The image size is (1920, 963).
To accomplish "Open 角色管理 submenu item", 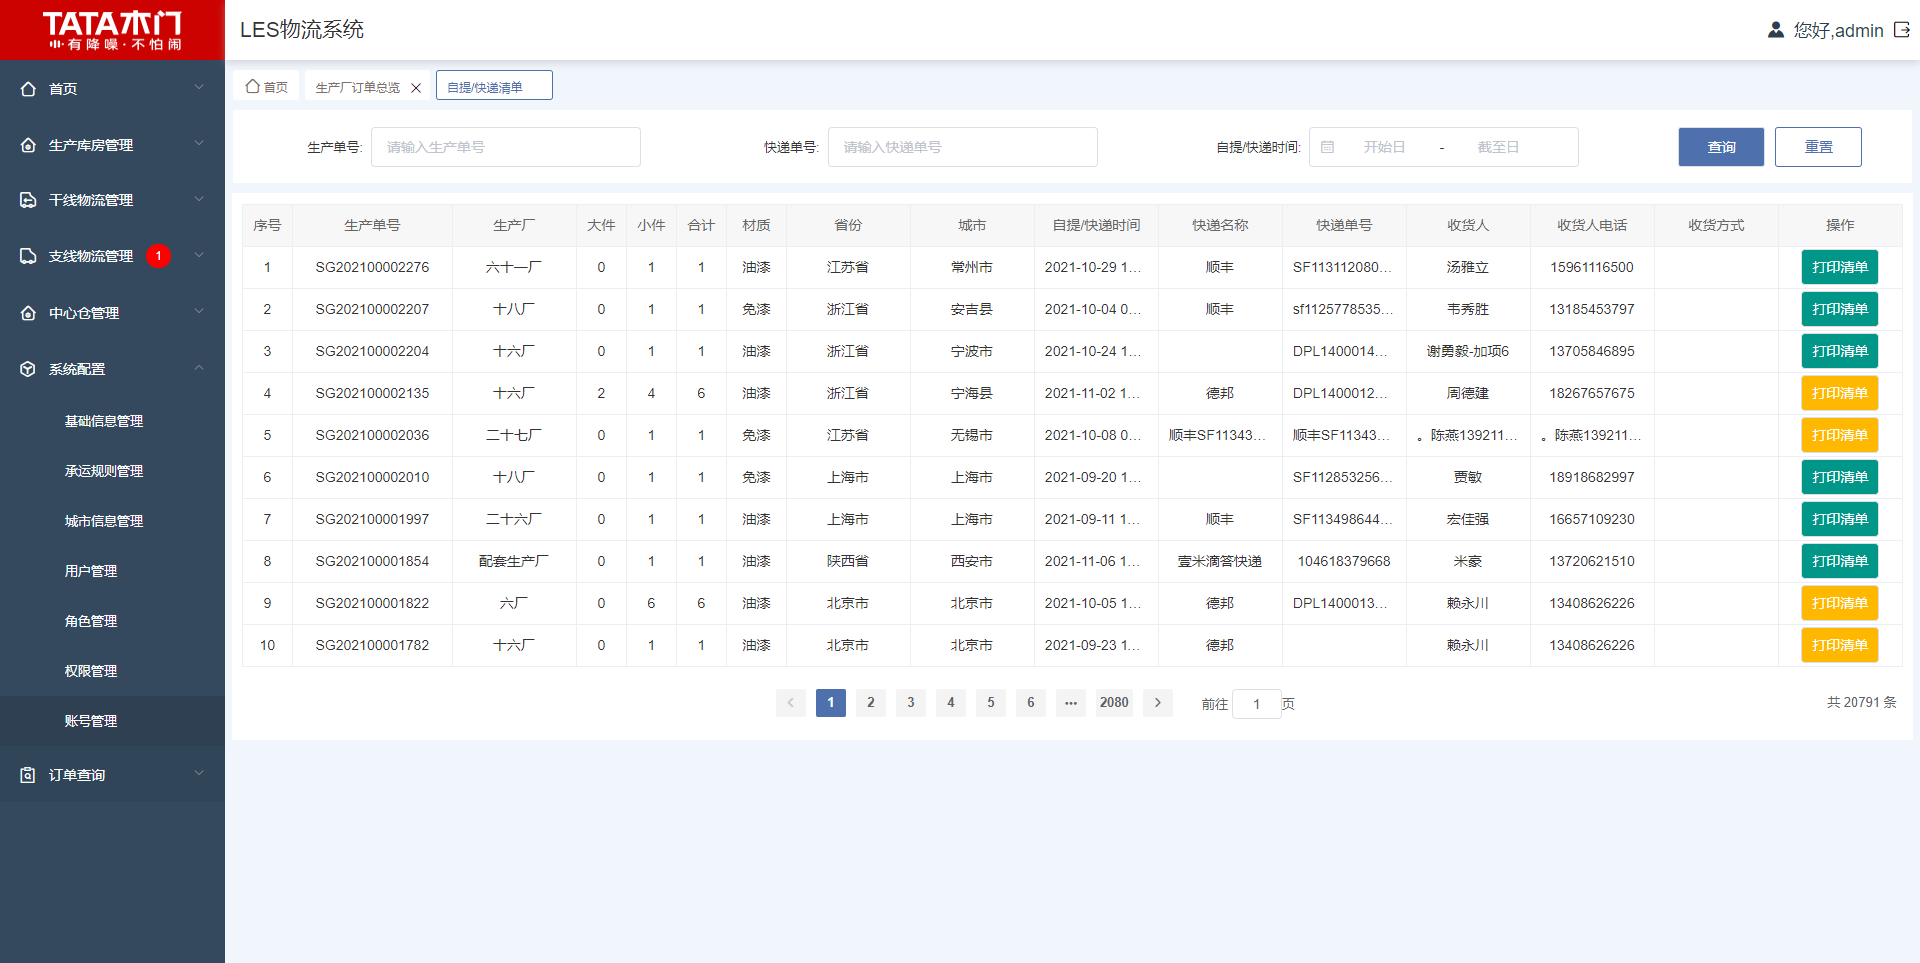I will click(112, 621).
